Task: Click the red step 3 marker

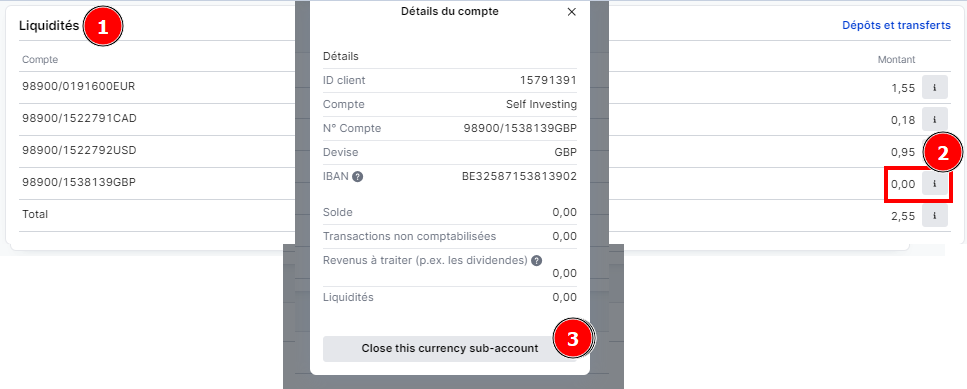Action: click(573, 339)
